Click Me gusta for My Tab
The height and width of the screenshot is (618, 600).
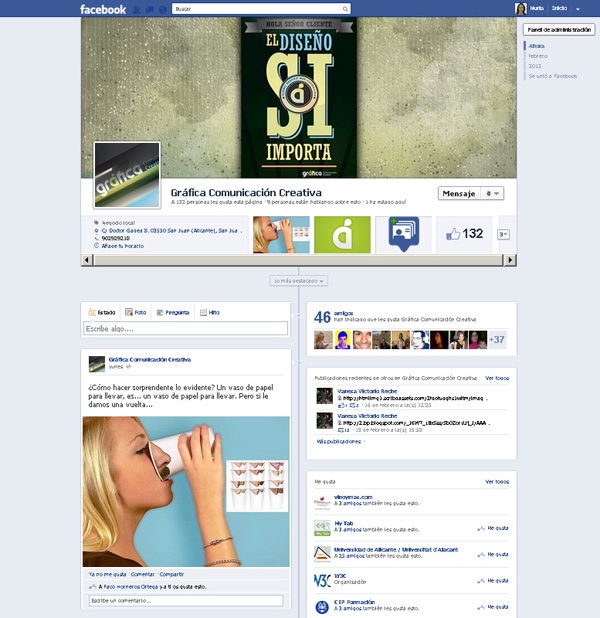(493, 528)
